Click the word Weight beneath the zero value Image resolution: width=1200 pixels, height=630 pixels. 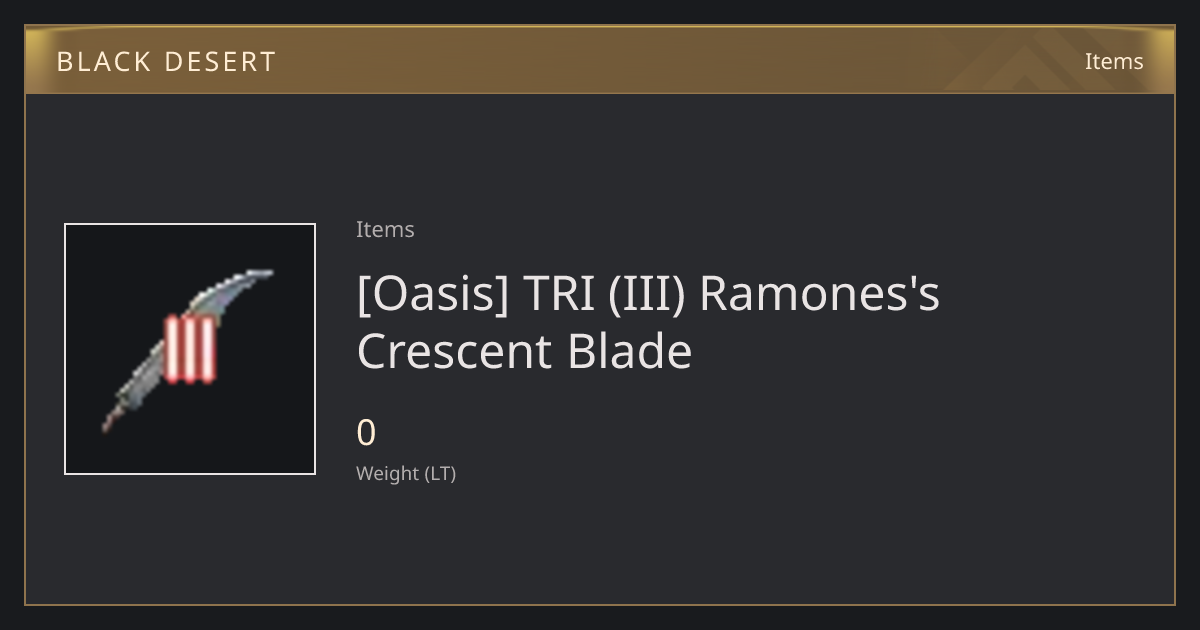click(388, 474)
